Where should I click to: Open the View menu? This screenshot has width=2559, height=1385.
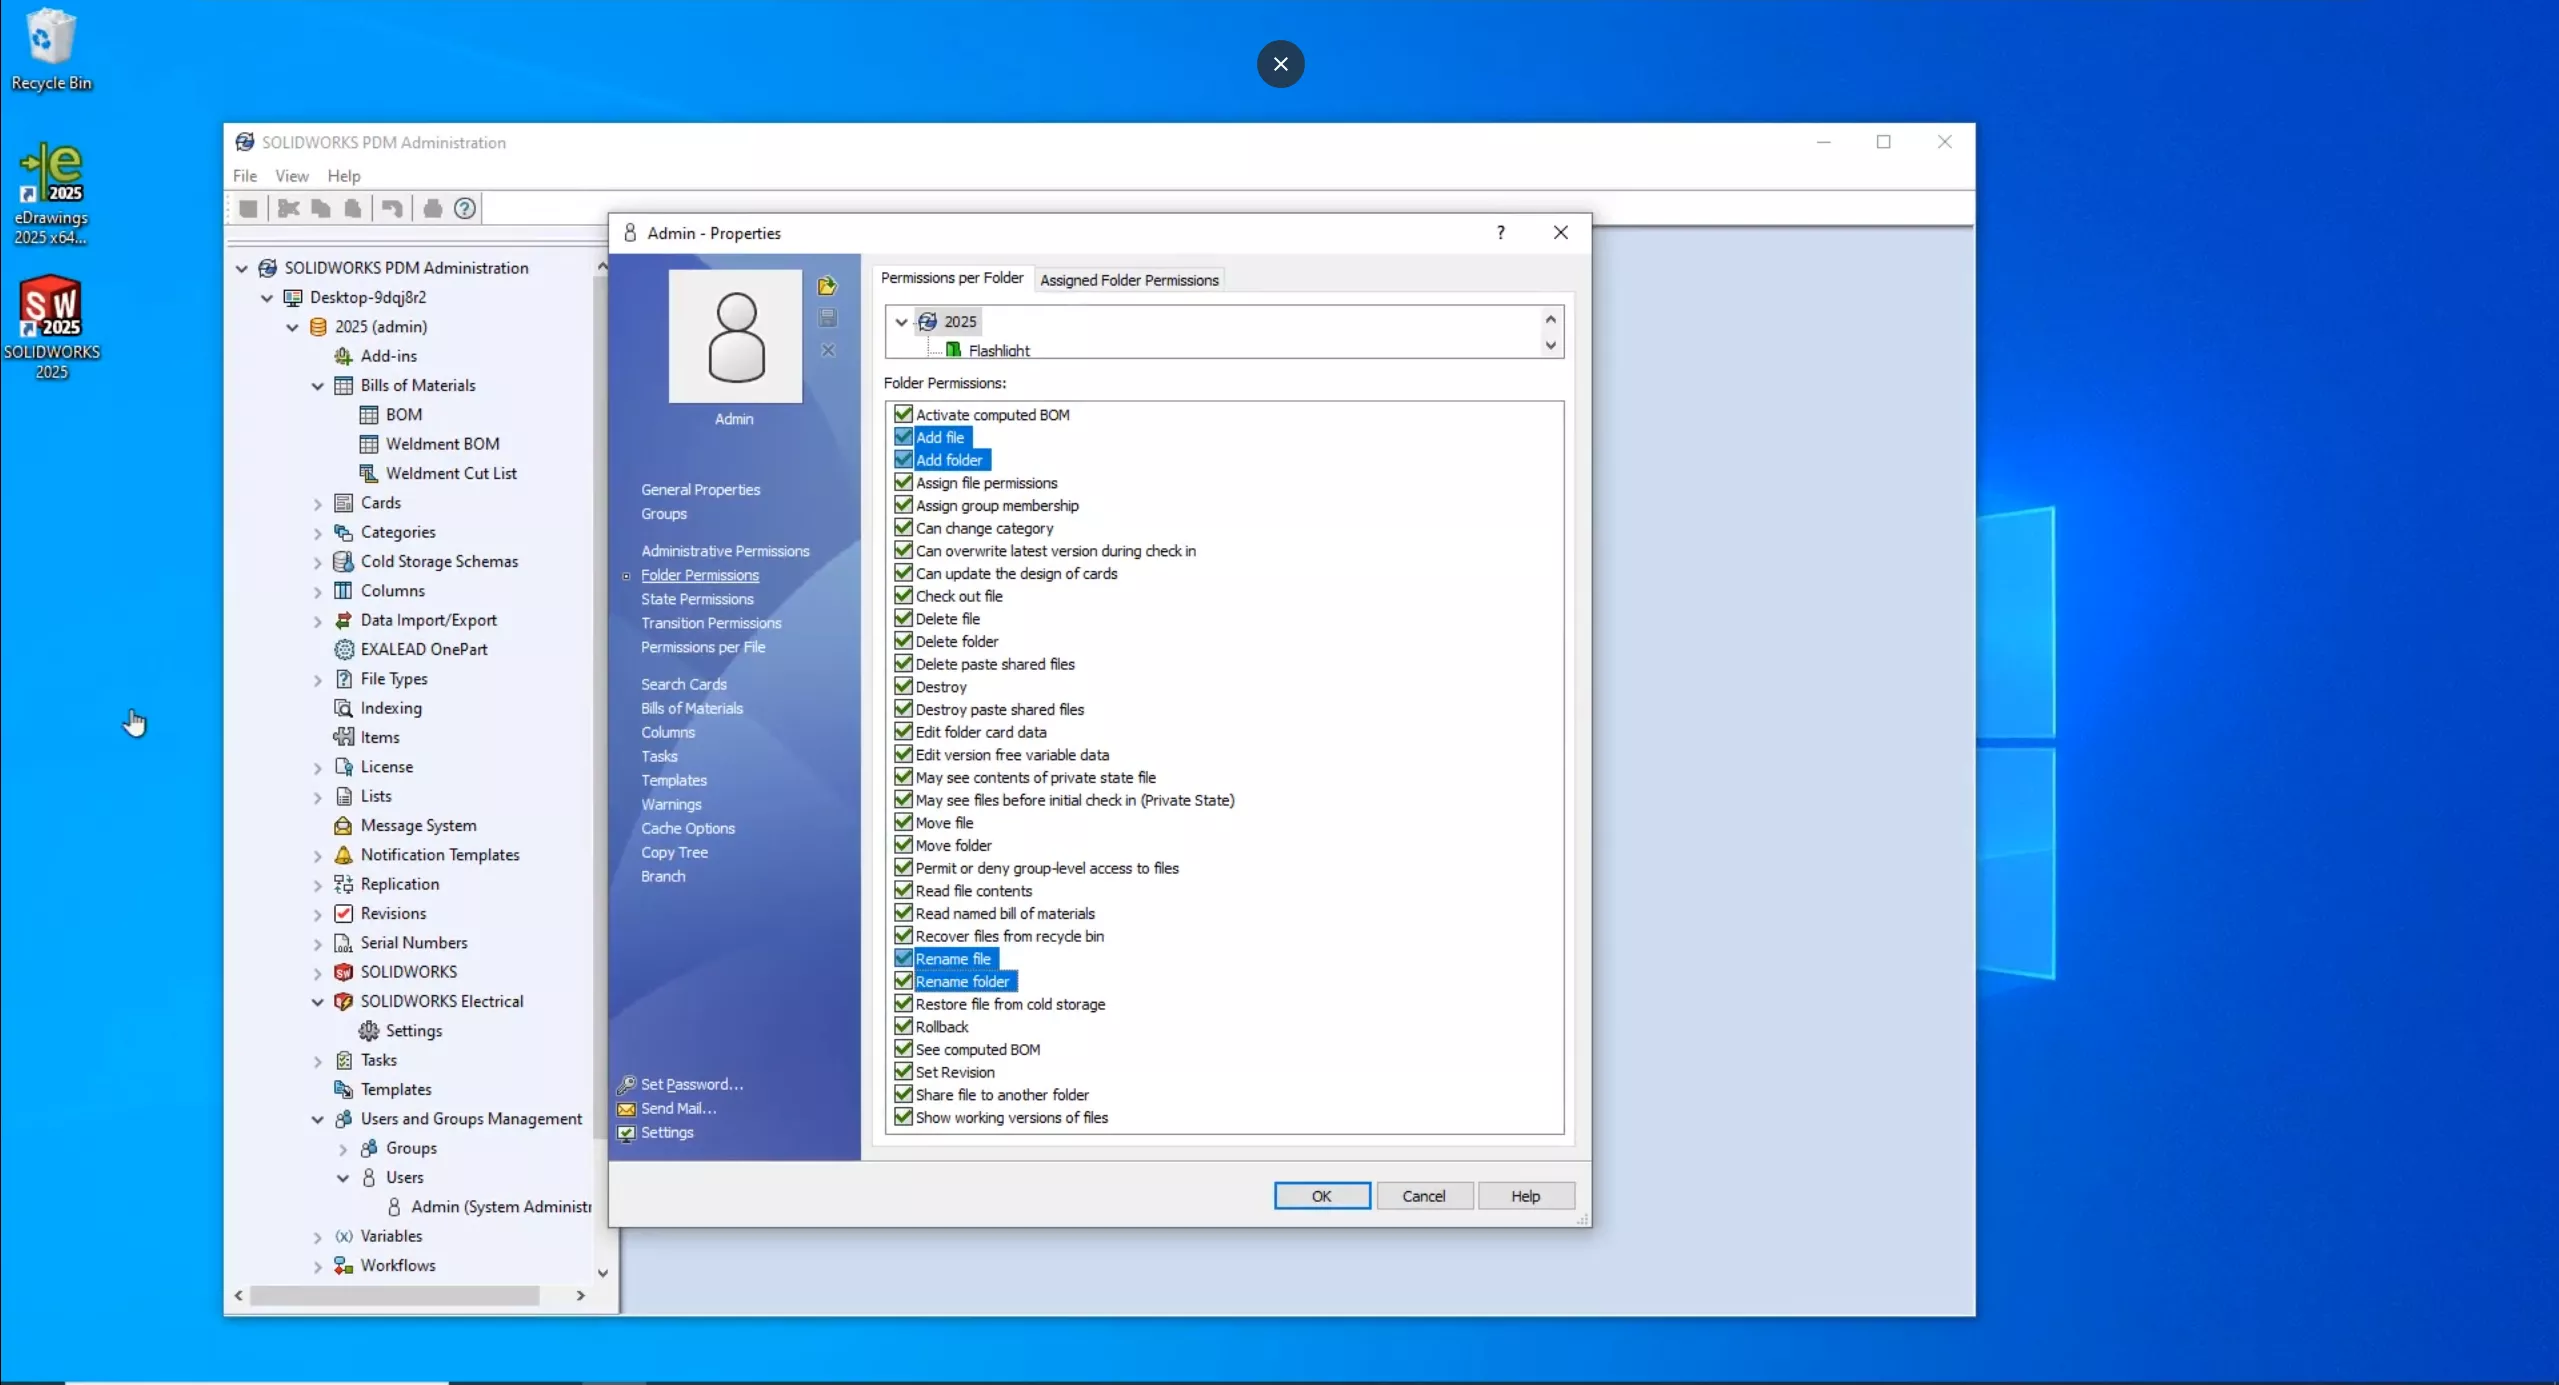pyautogui.click(x=292, y=176)
